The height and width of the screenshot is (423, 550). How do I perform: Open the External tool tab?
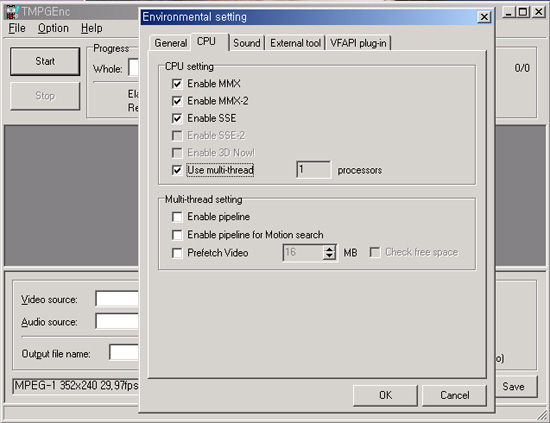(x=295, y=43)
